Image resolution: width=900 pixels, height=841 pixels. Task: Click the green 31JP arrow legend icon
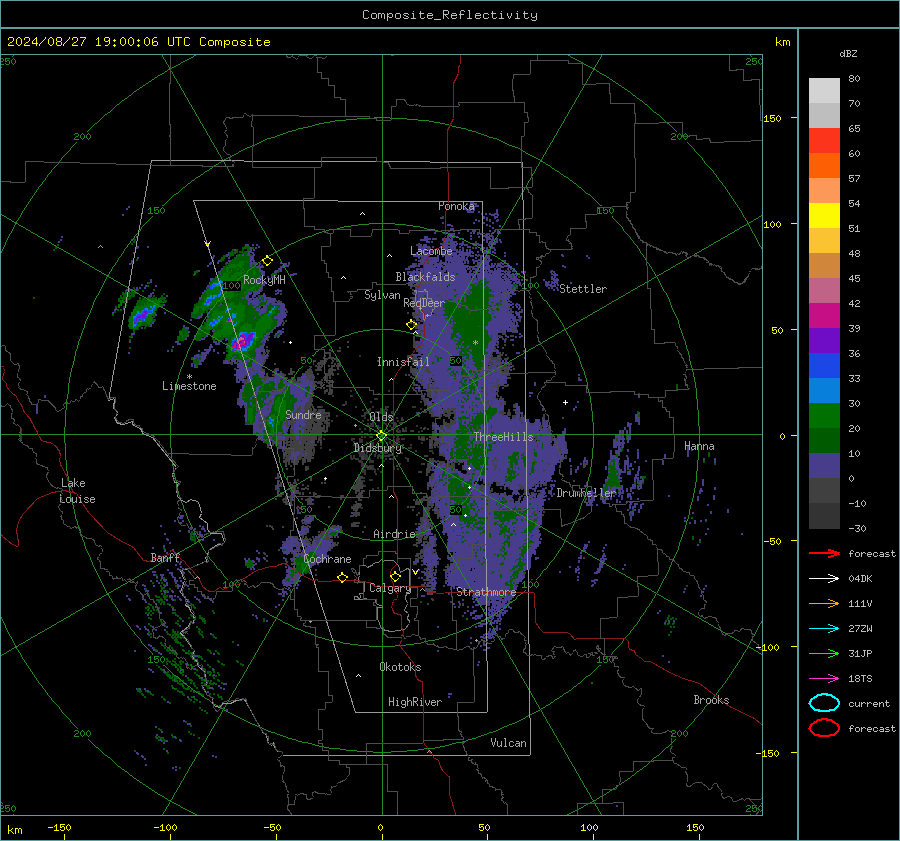[824, 653]
